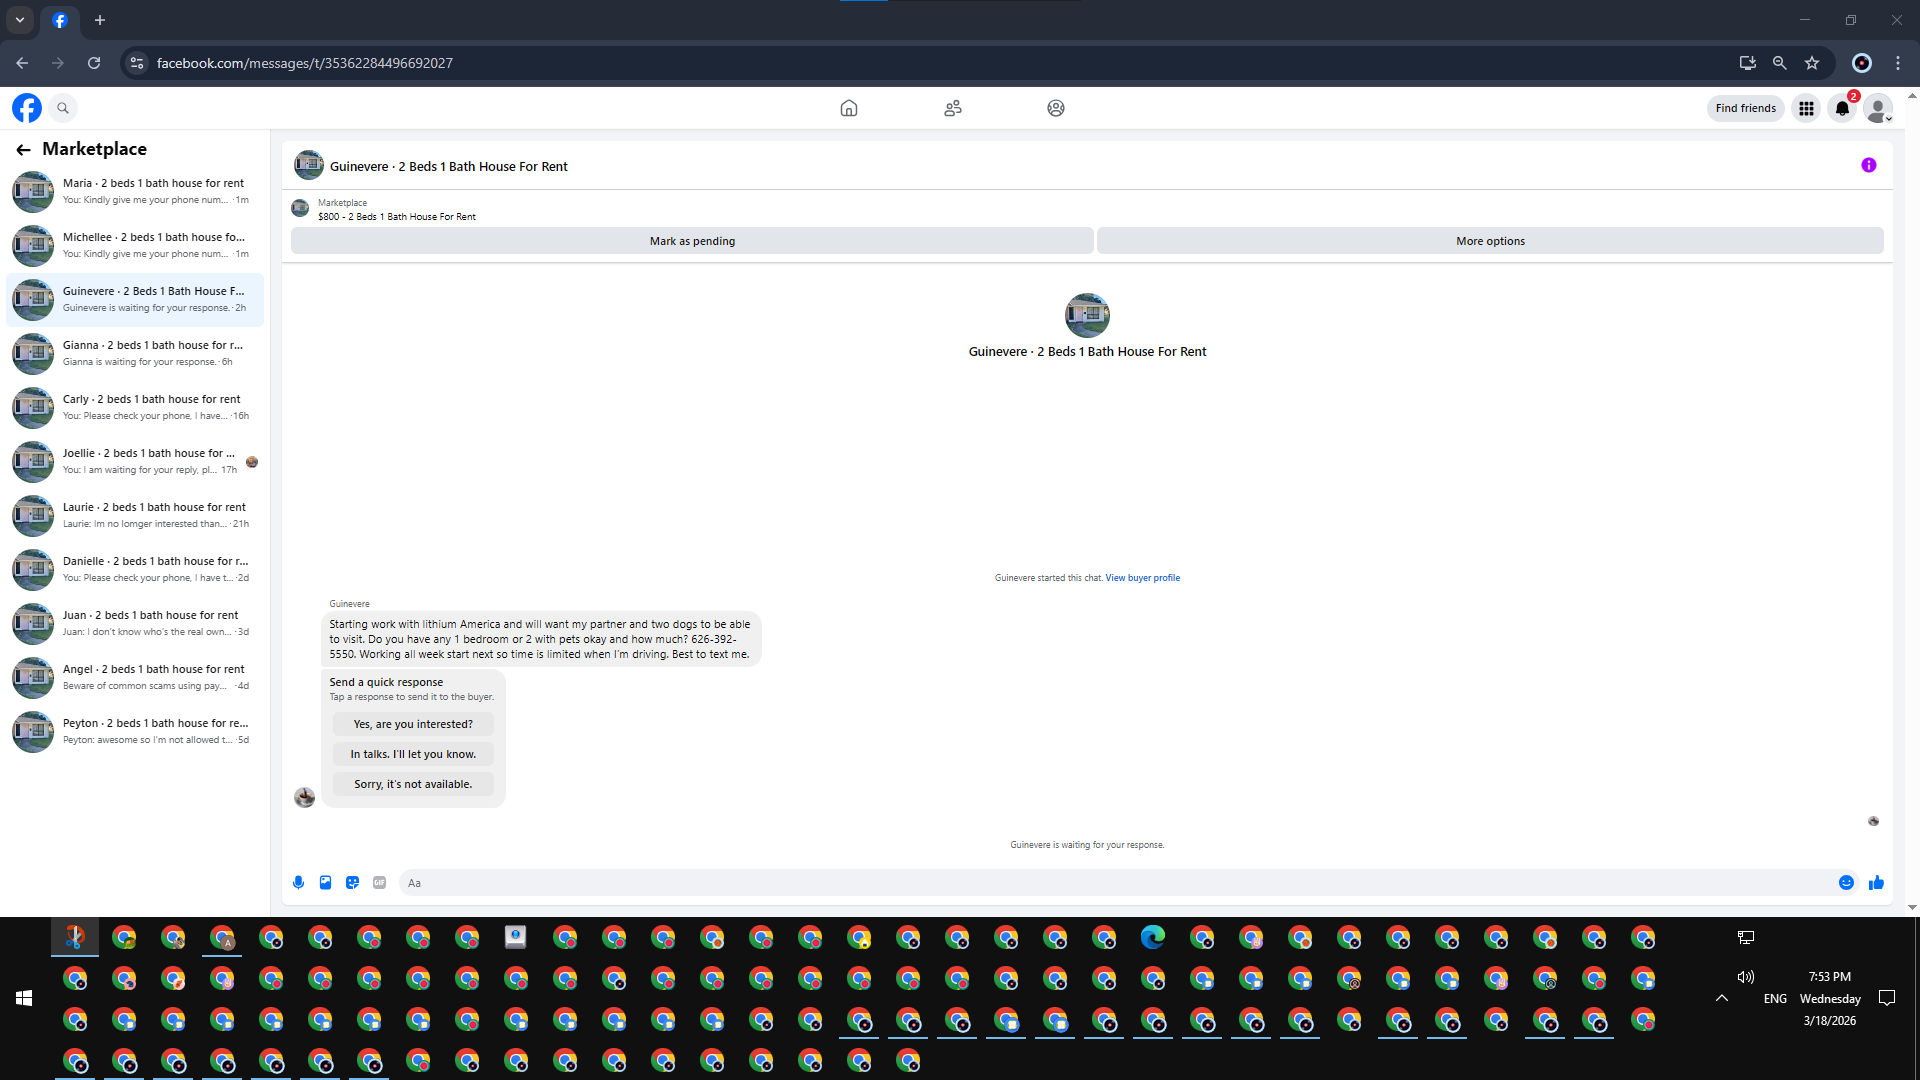Open conversation information purple icon
This screenshot has width=1920, height=1080.
tap(1868, 165)
